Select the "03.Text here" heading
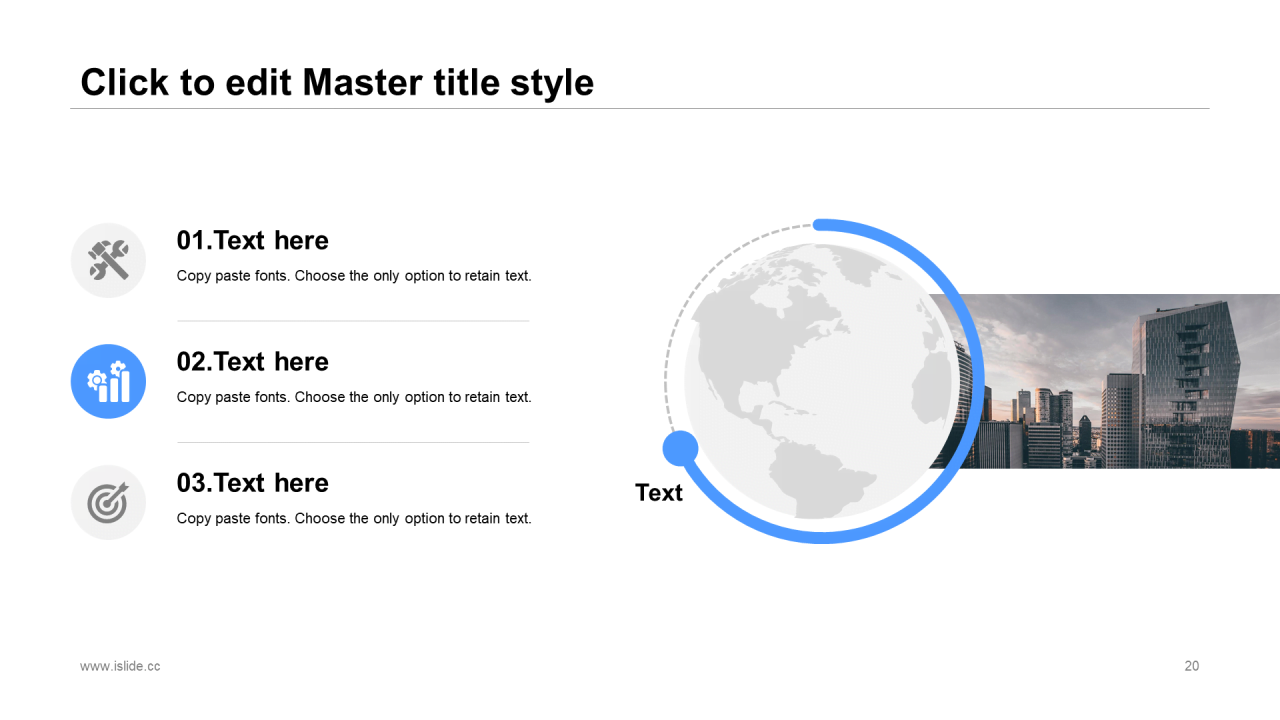 [252, 483]
